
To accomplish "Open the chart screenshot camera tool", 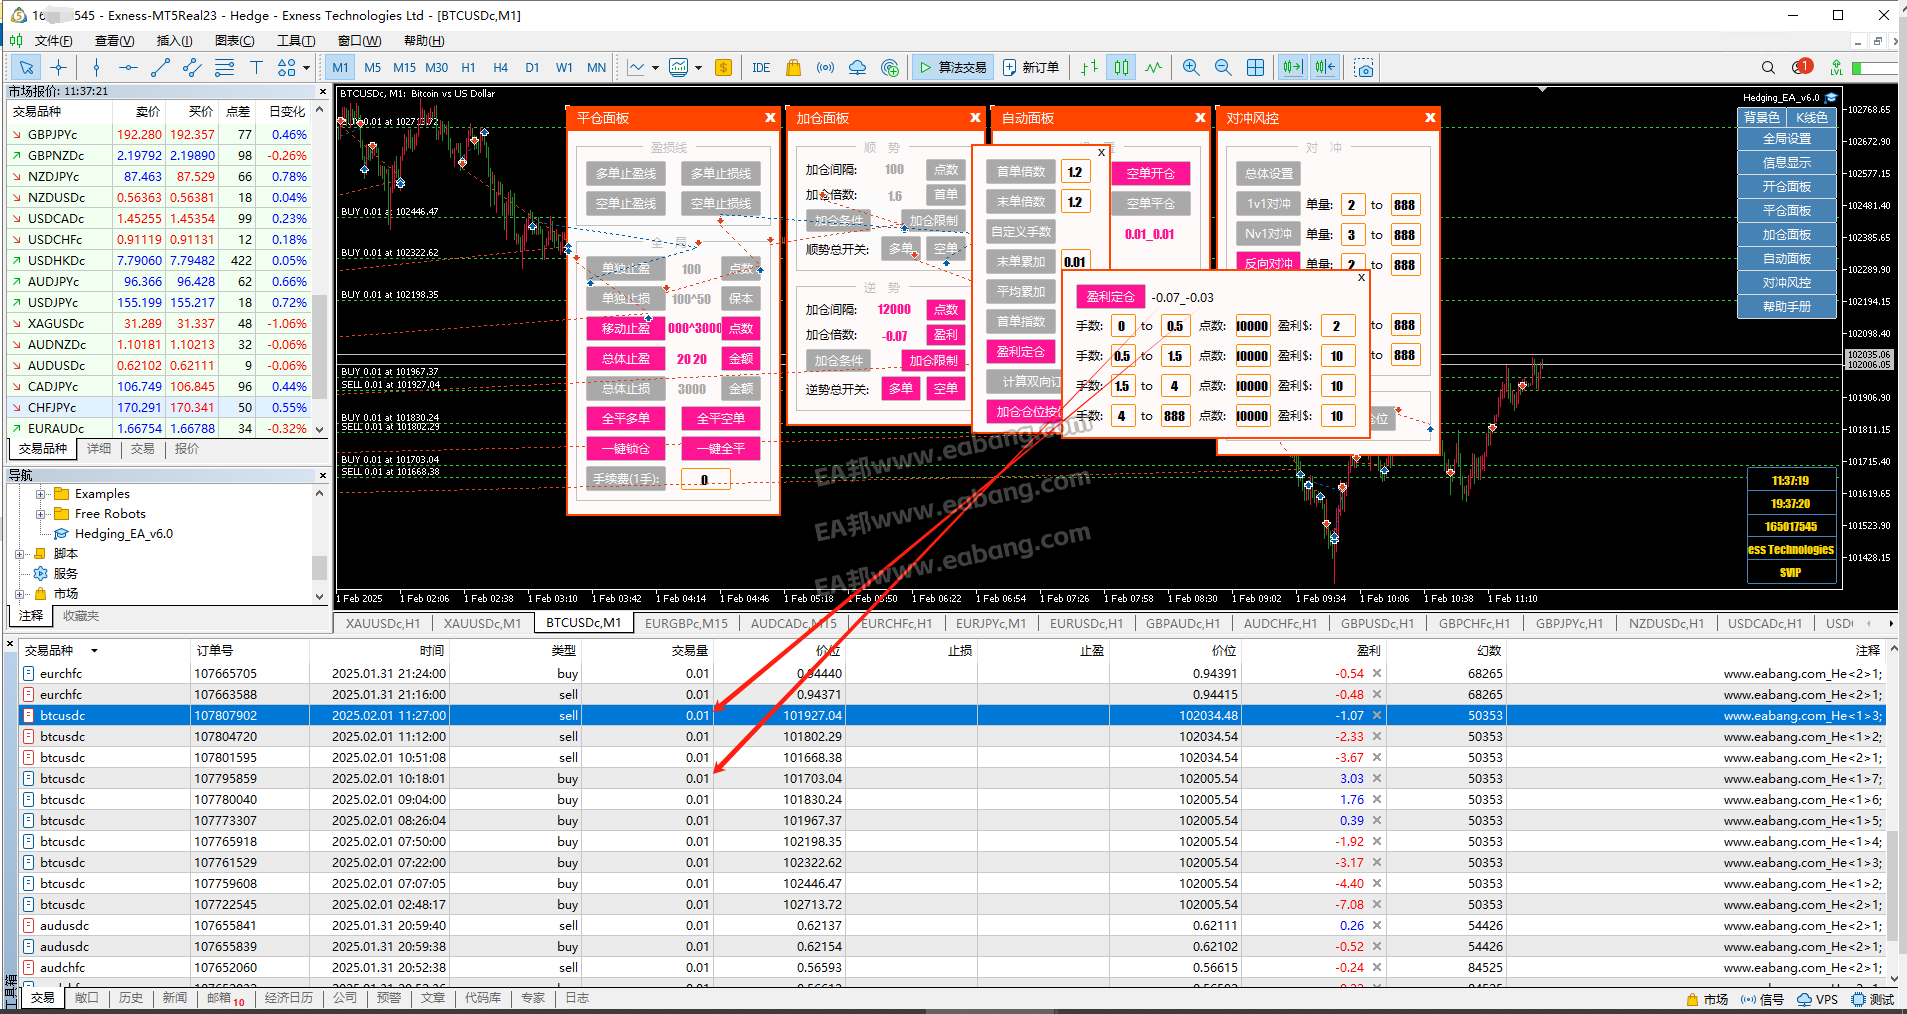I will [1364, 68].
